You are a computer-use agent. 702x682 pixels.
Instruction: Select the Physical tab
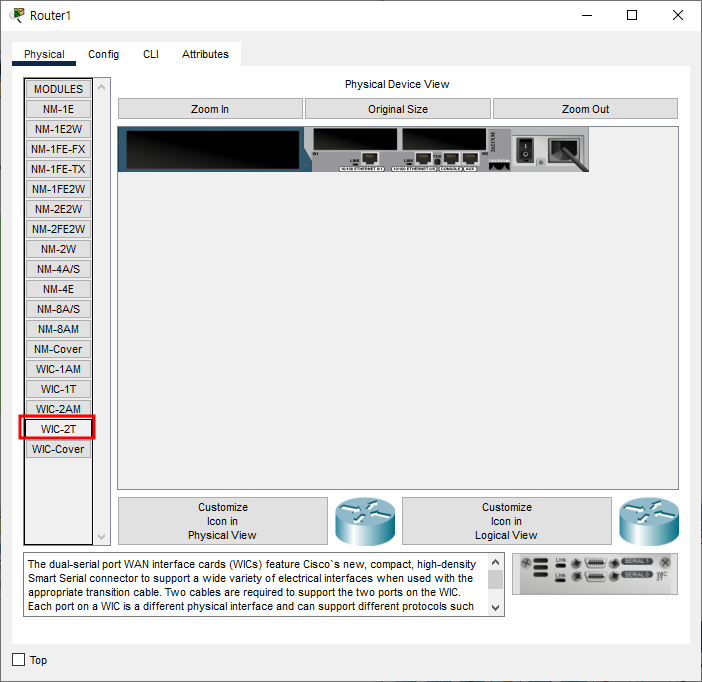pos(44,54)
